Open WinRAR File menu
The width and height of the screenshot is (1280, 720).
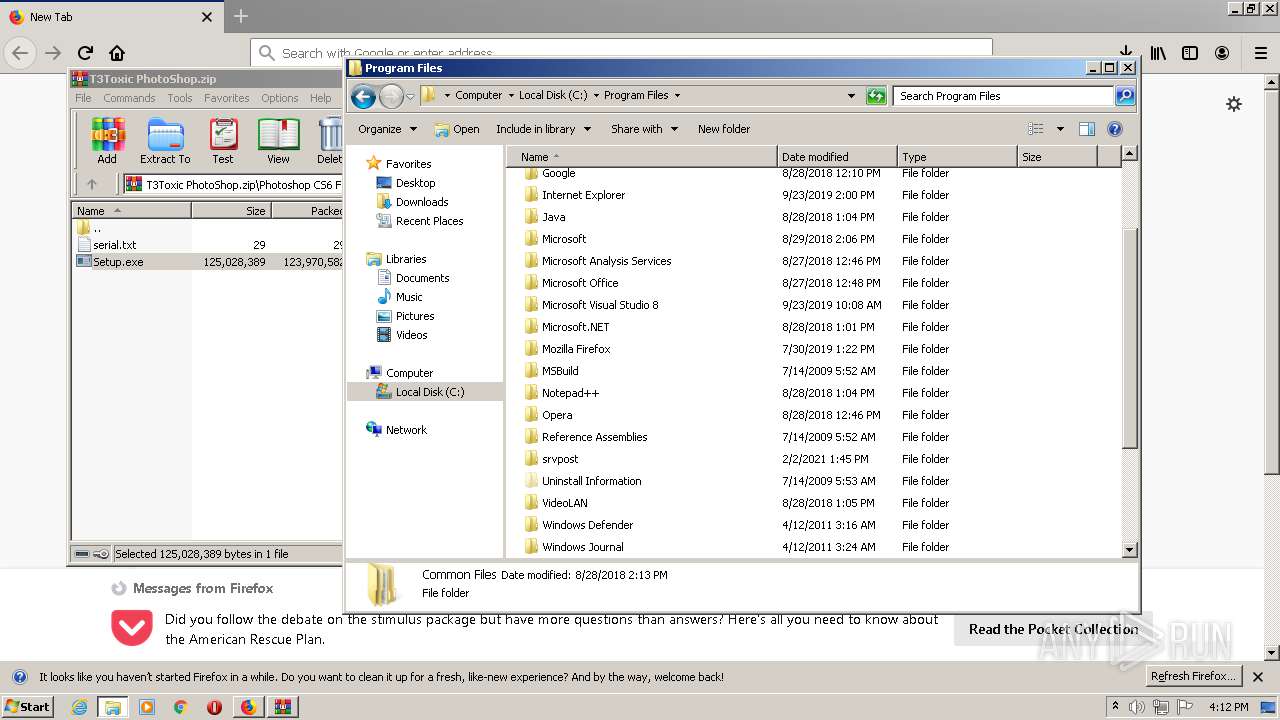(x=83, y=98)
